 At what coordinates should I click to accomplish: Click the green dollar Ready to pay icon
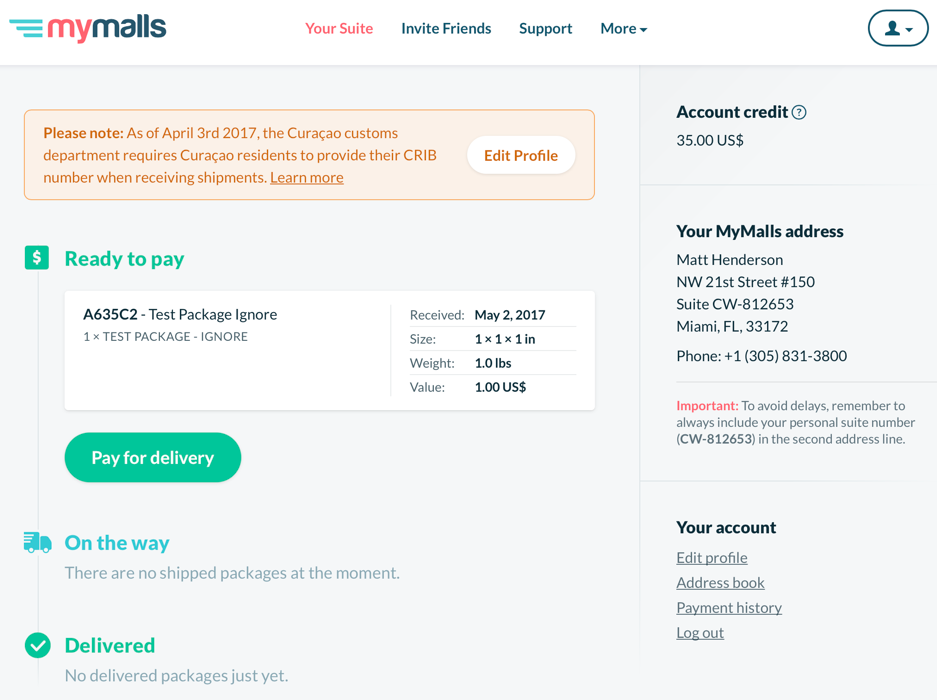point(37,258)
